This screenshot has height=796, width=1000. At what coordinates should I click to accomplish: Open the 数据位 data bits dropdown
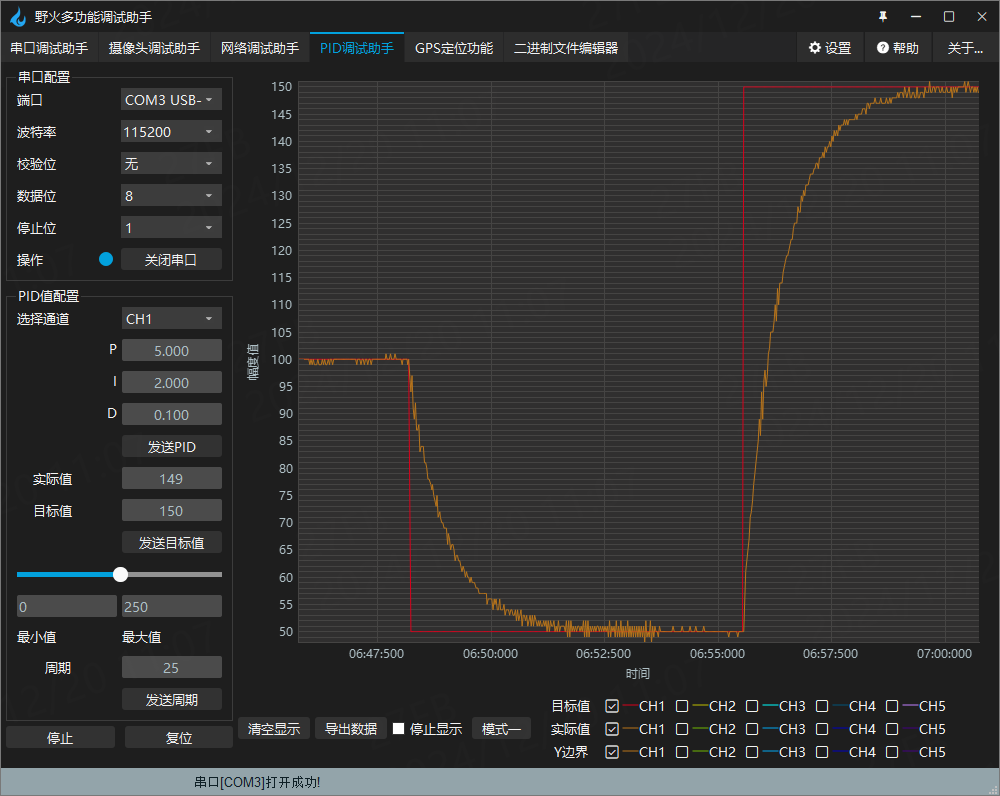[171, 195]
